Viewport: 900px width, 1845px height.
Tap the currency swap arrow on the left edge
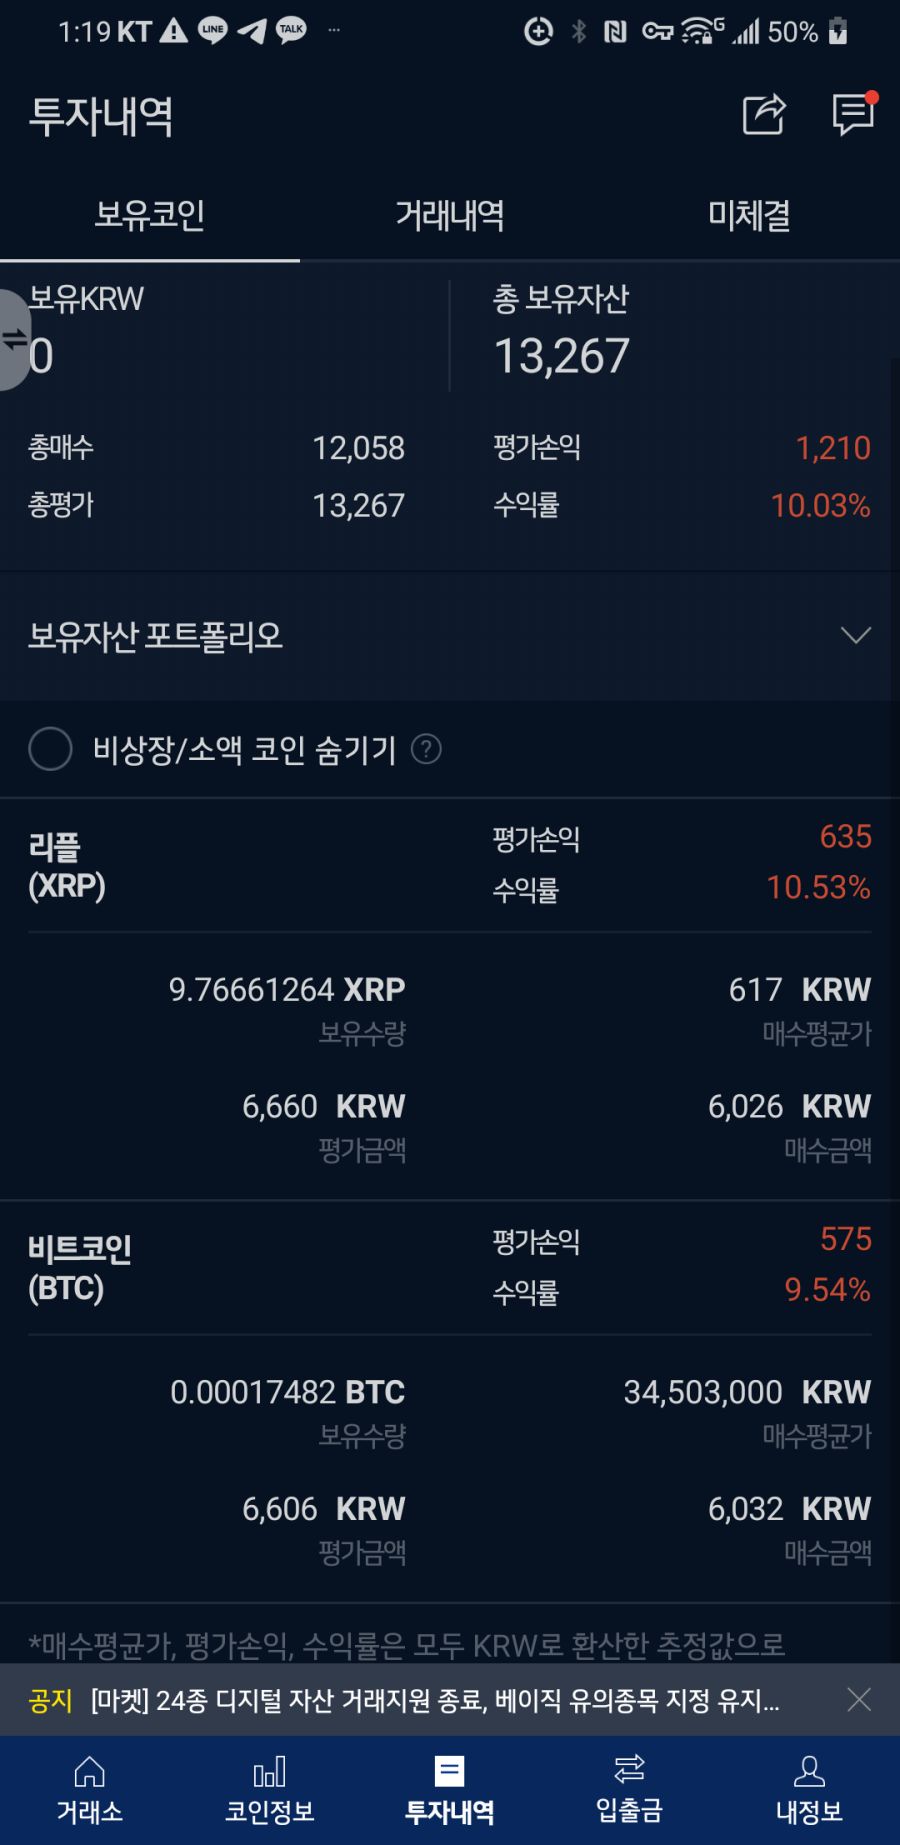(x=14, y=337)
